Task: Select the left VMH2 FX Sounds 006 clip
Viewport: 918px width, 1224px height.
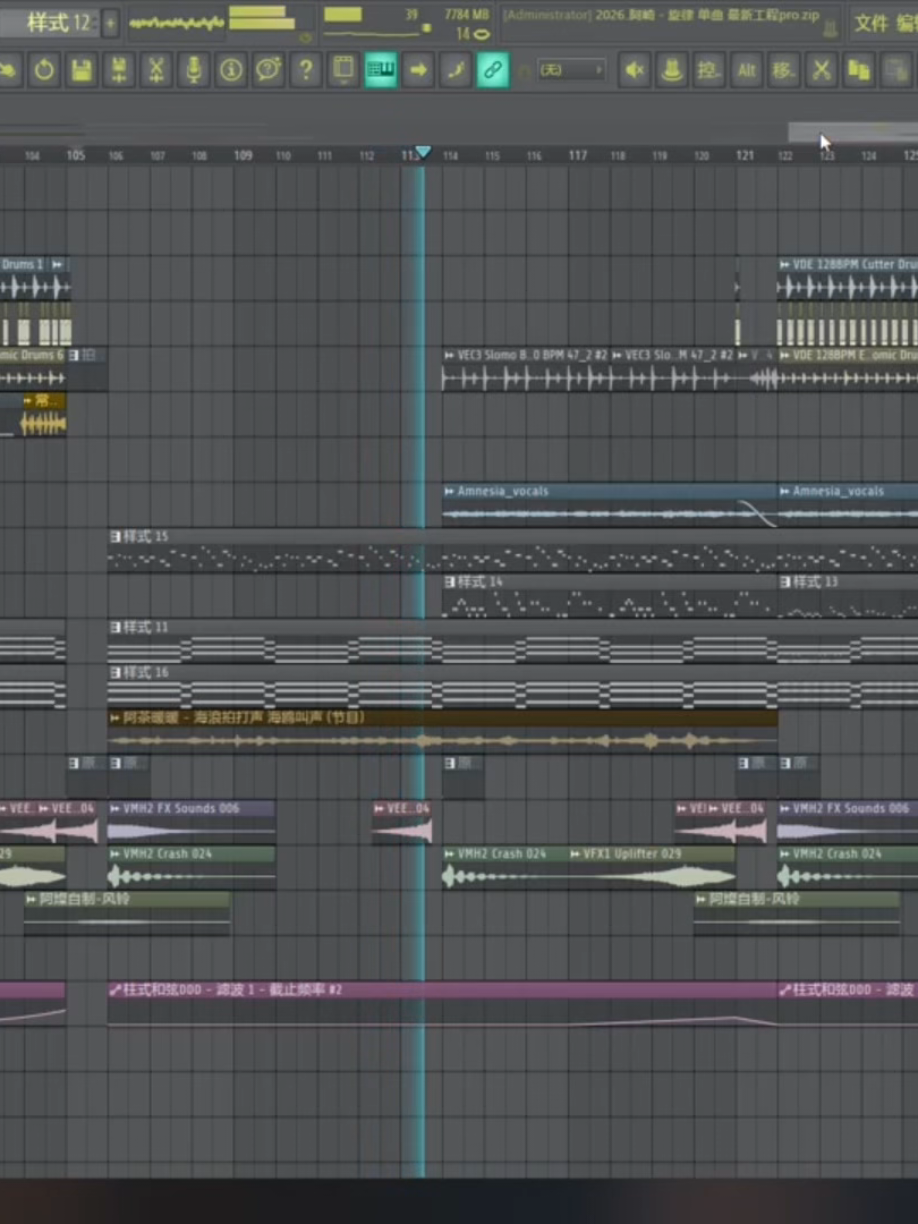Action: (x=192, y=823)
